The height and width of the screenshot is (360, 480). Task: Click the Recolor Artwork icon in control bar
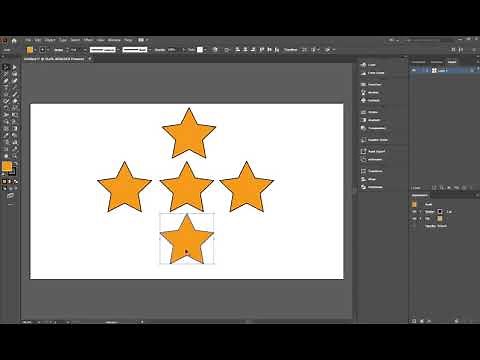point(215,50)
